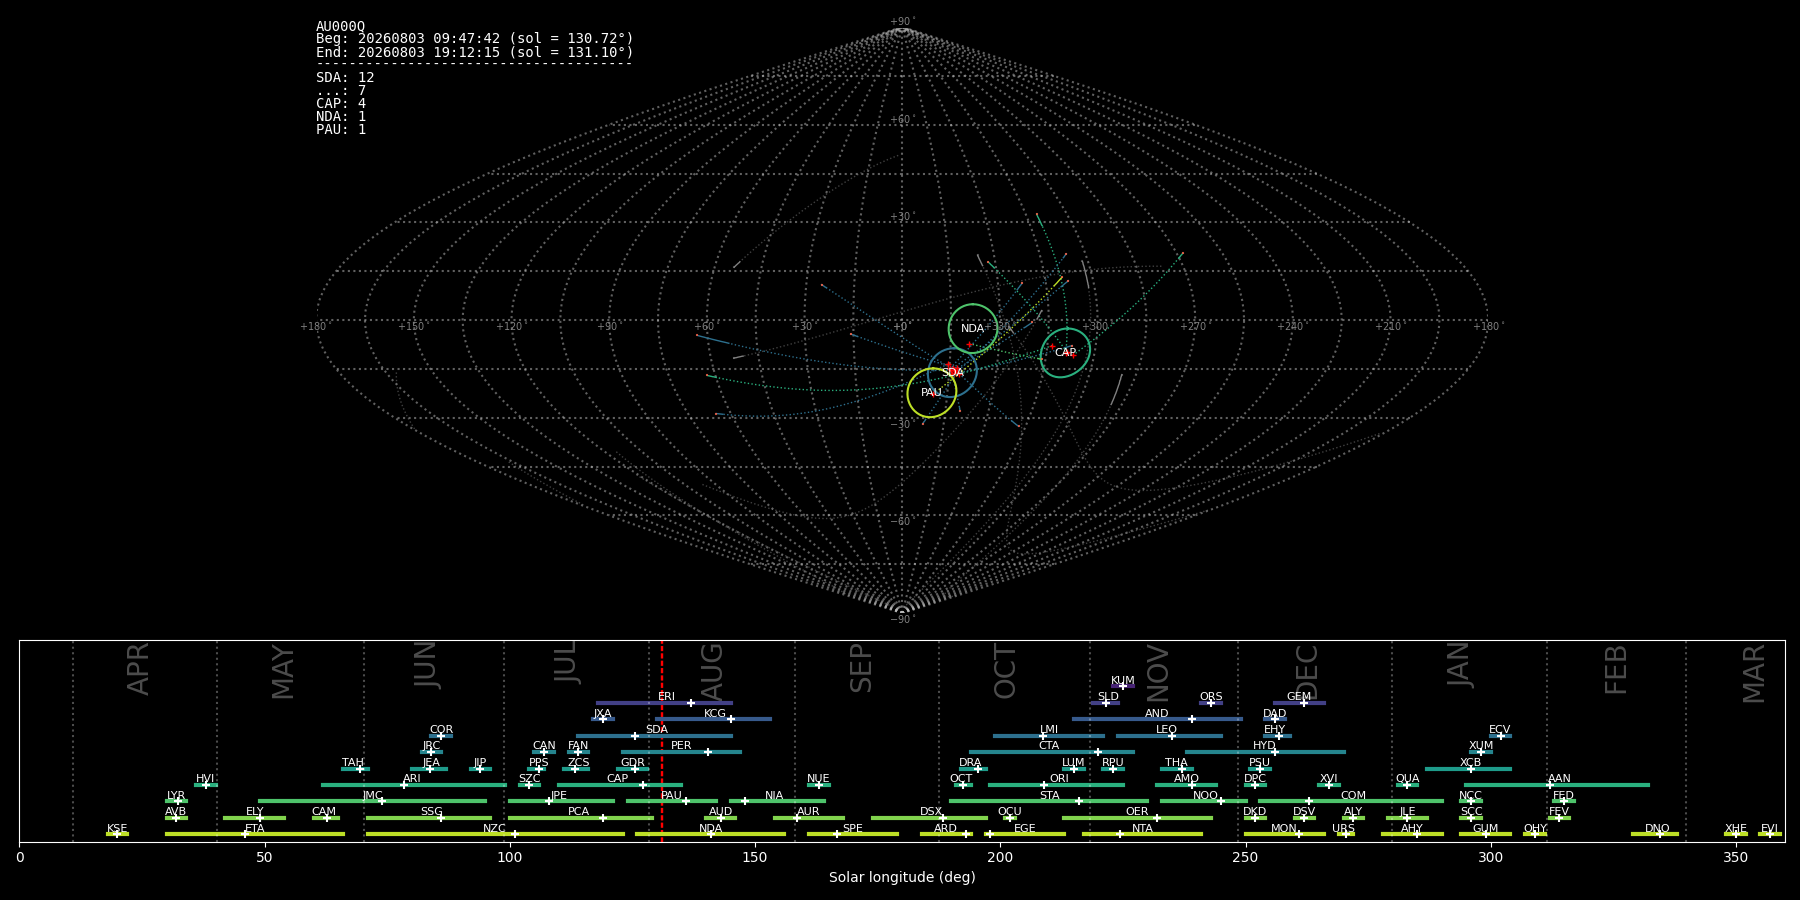
Task: Select the Solar longitude (deg) axis label
Action: [902, 877]
